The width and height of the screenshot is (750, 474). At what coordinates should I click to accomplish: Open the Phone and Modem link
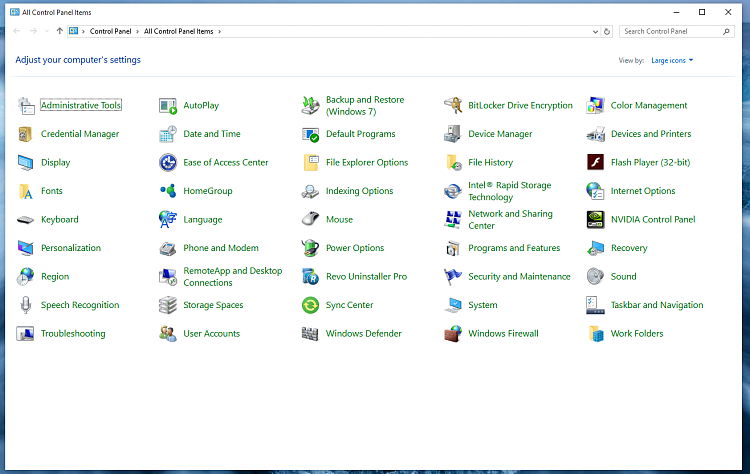221,248
